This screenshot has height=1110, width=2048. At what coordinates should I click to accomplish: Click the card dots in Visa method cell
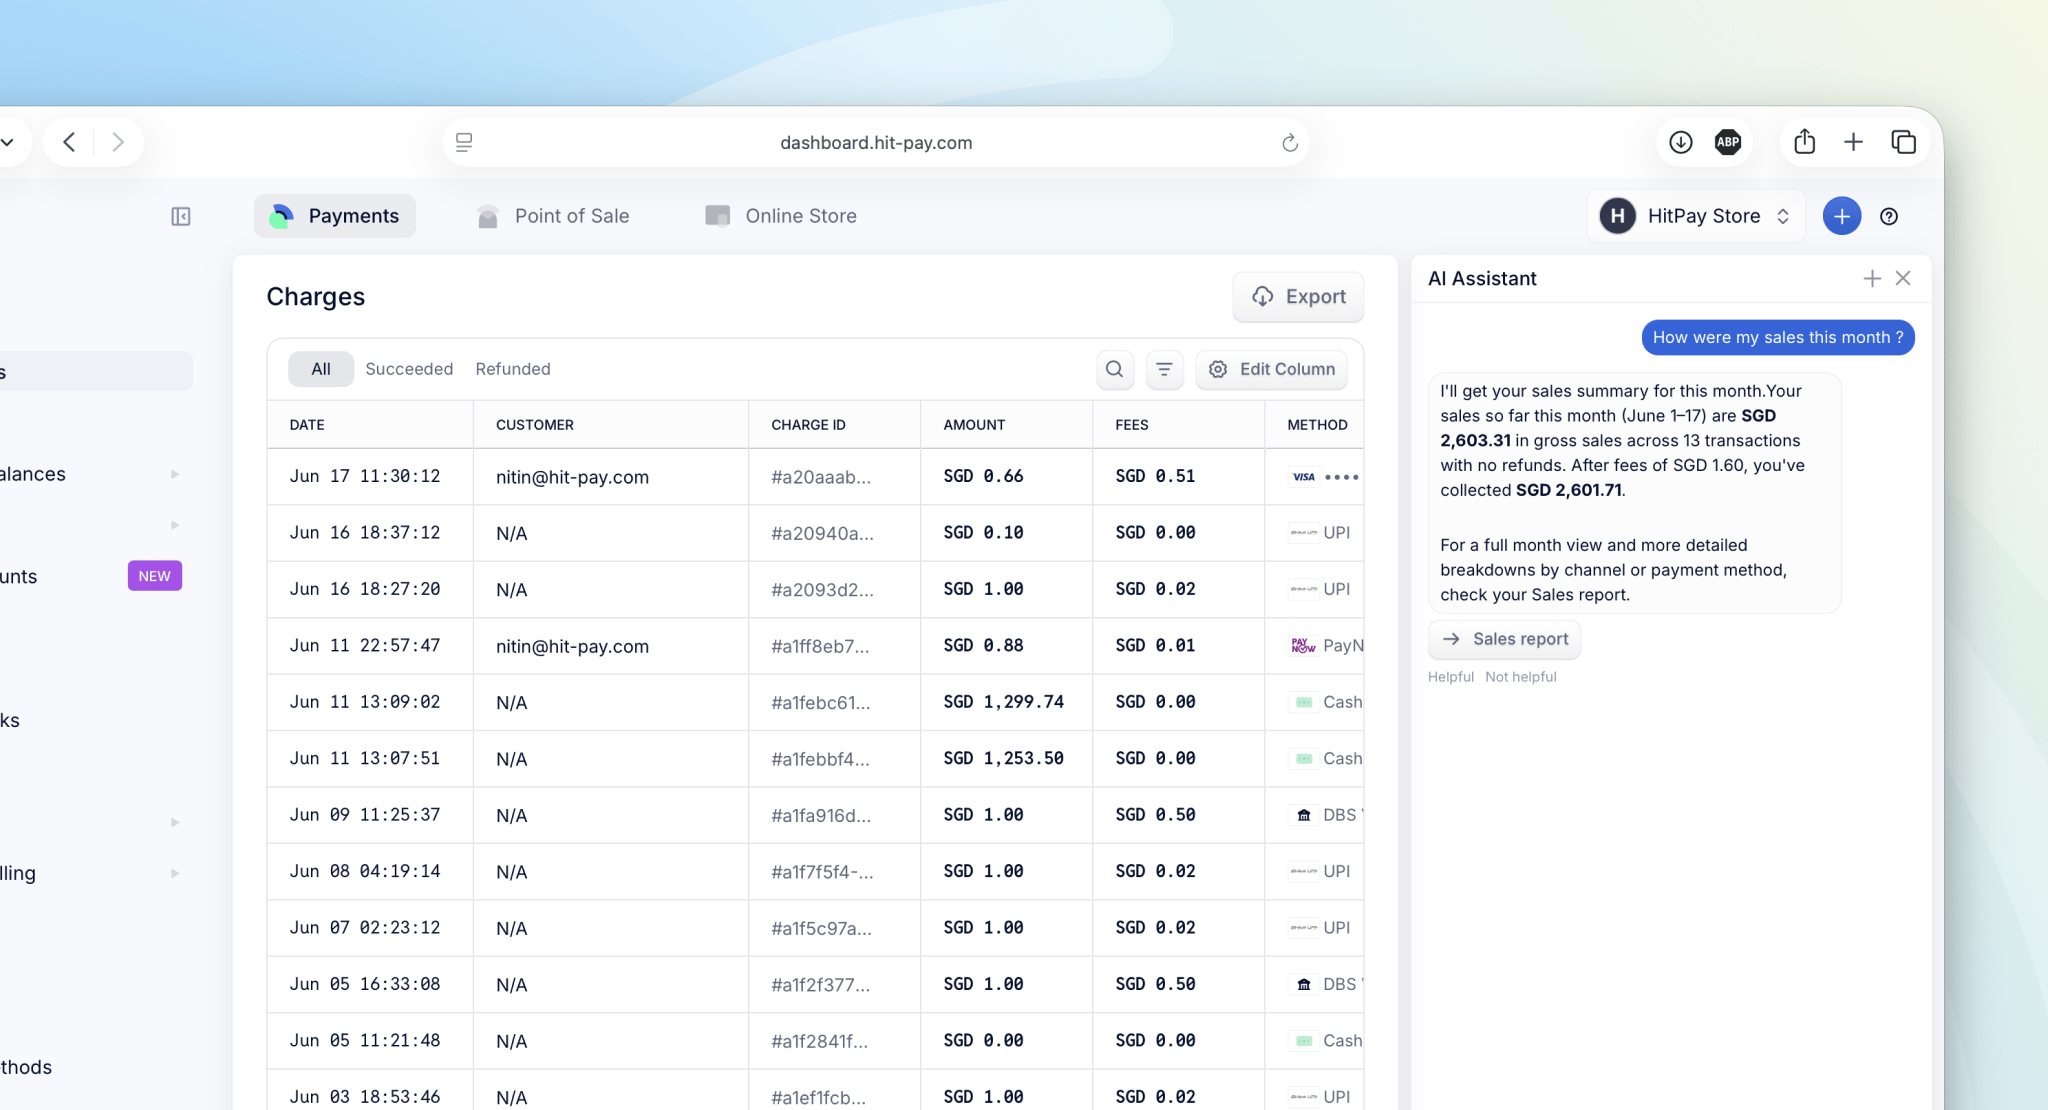[x=1342, y=477]
